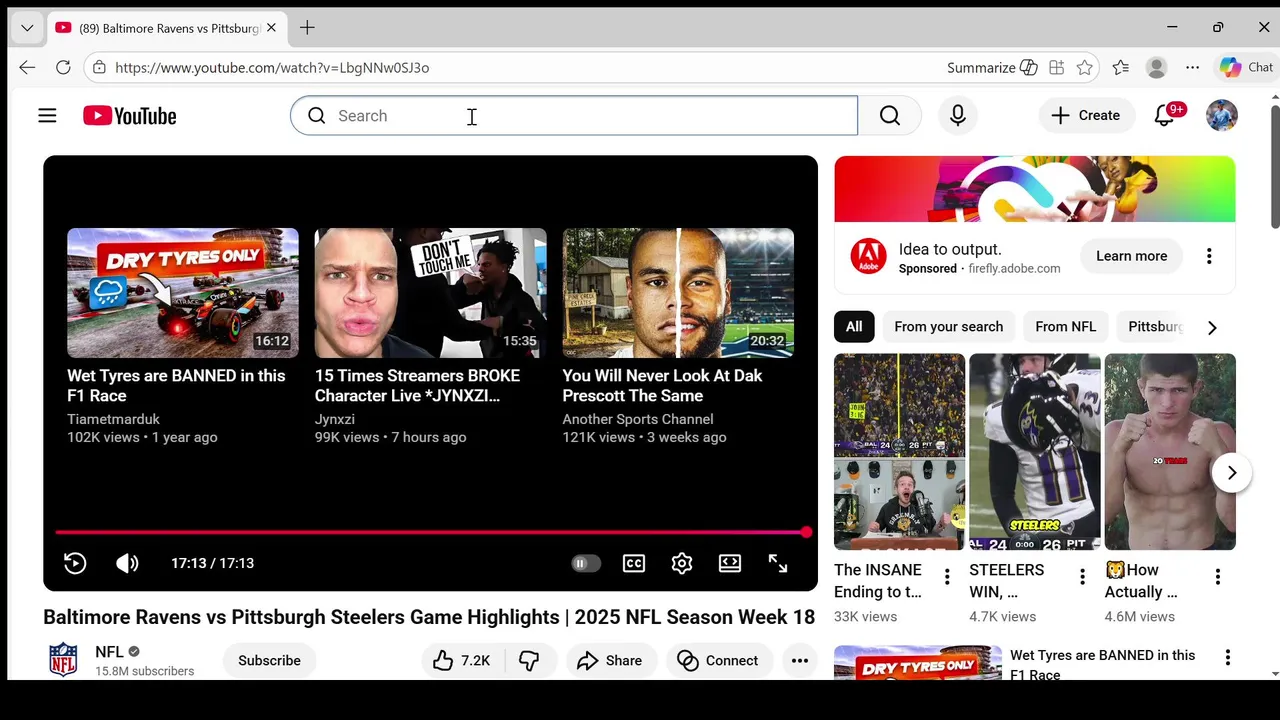Click the address bar URL

pos(272,68)
